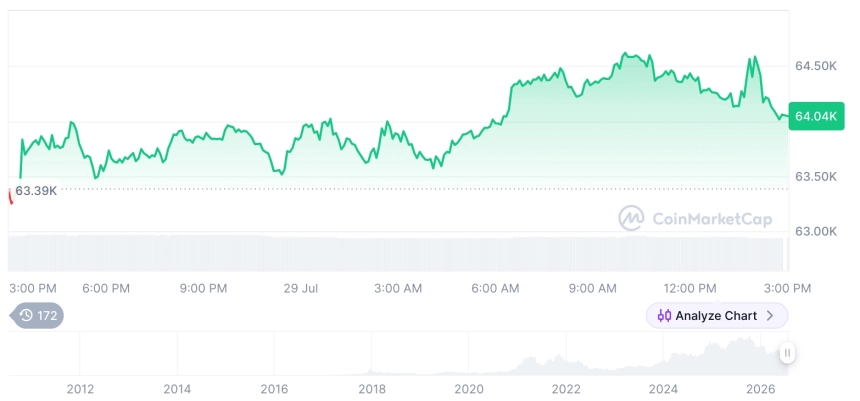The width and height of the screenshot is (860, 401).
Task: Click the CoinMarketCap watermark logo icon
Action: pos(631,218)
